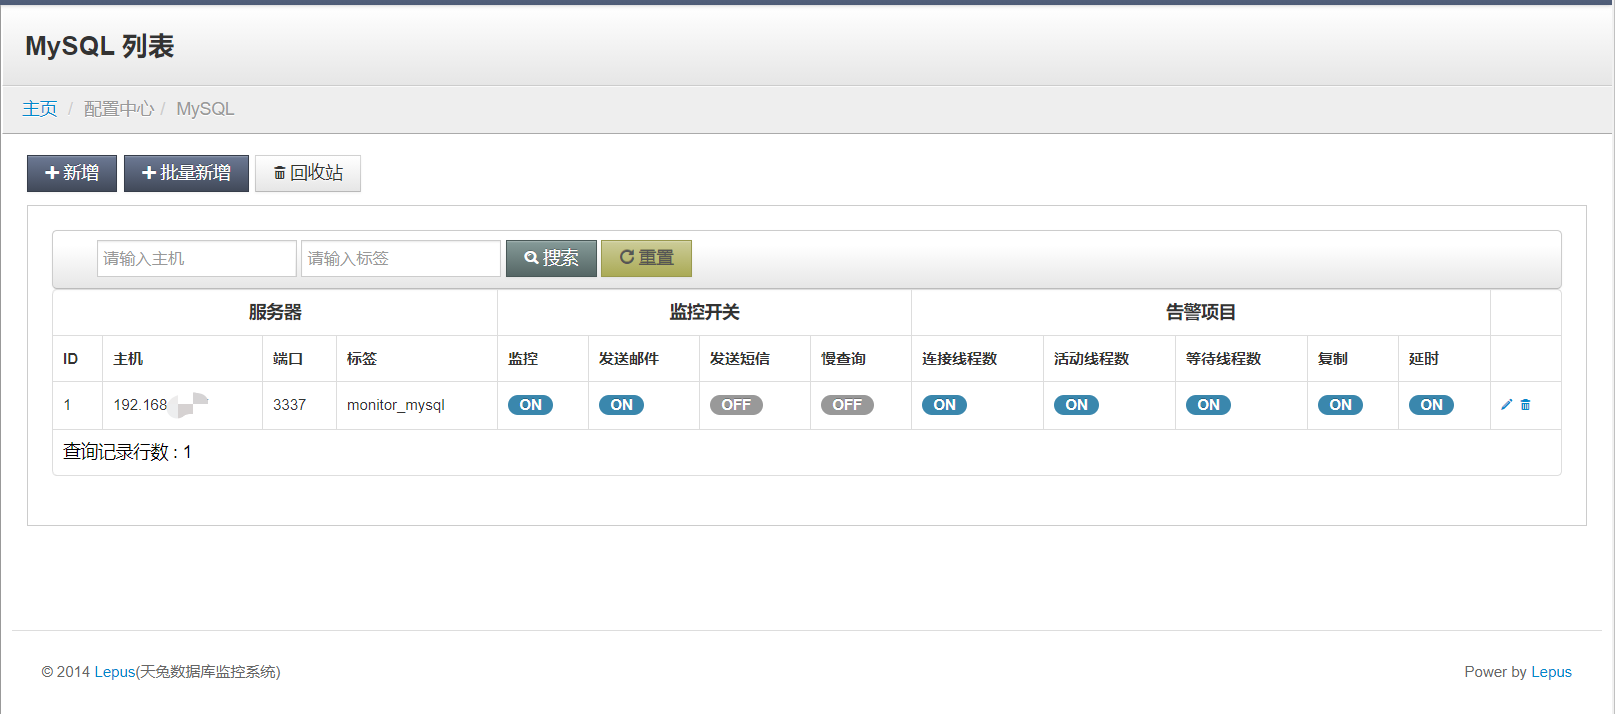
Task: Click the port value 3337
Action: [x=289, y=405]
